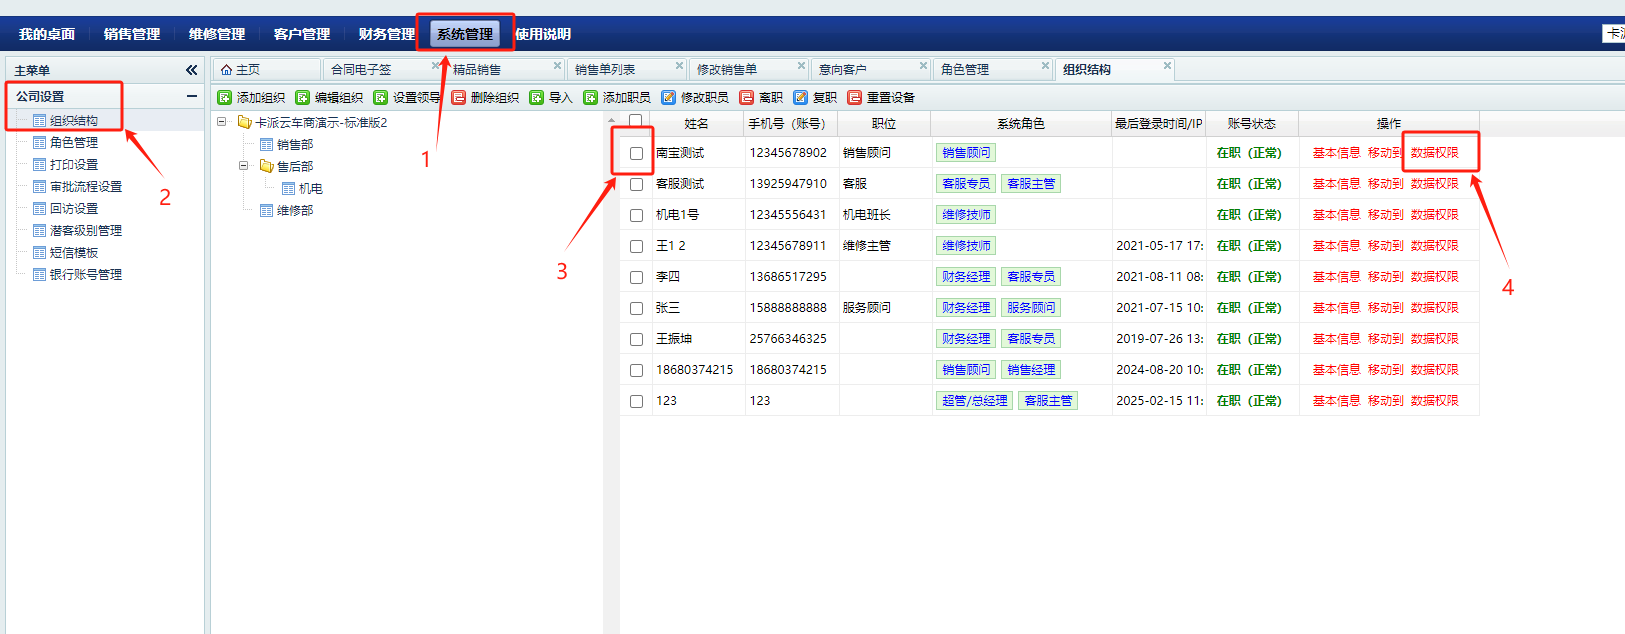
Task: Collapse the 公司设置 section
Action: click(191, 97)
